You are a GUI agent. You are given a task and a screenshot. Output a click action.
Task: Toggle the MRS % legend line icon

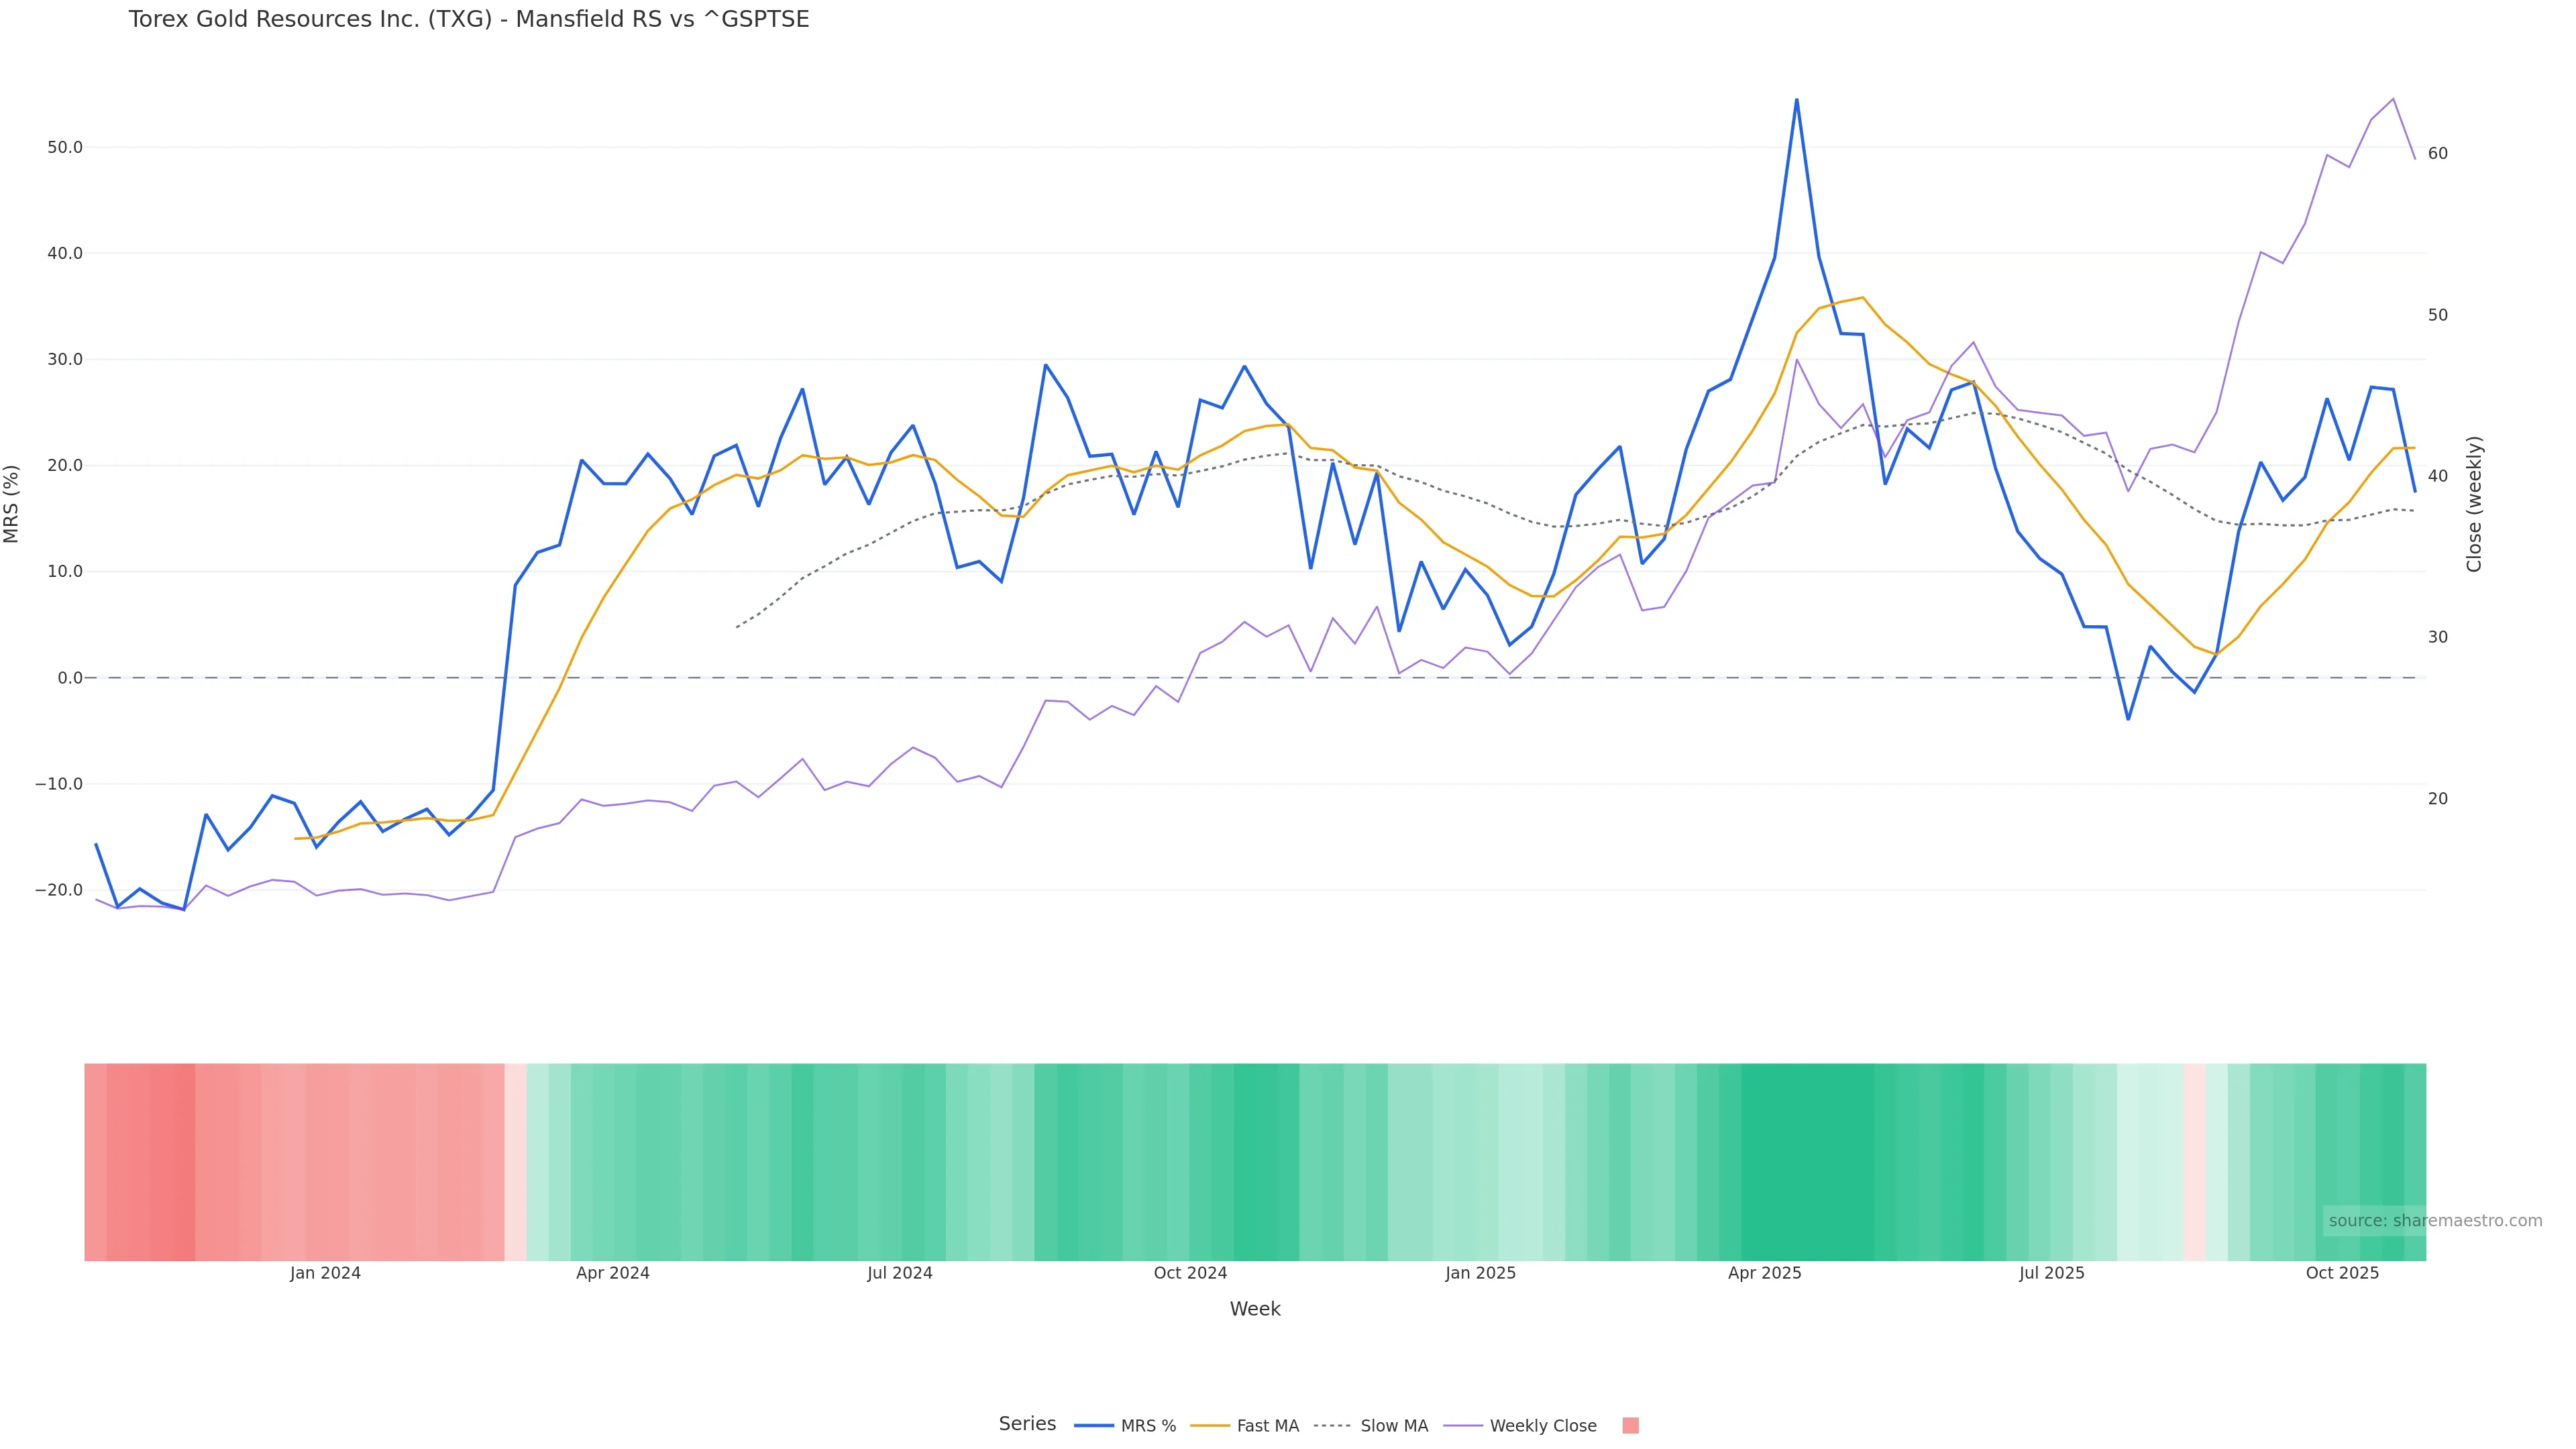pos(1093,1426)
